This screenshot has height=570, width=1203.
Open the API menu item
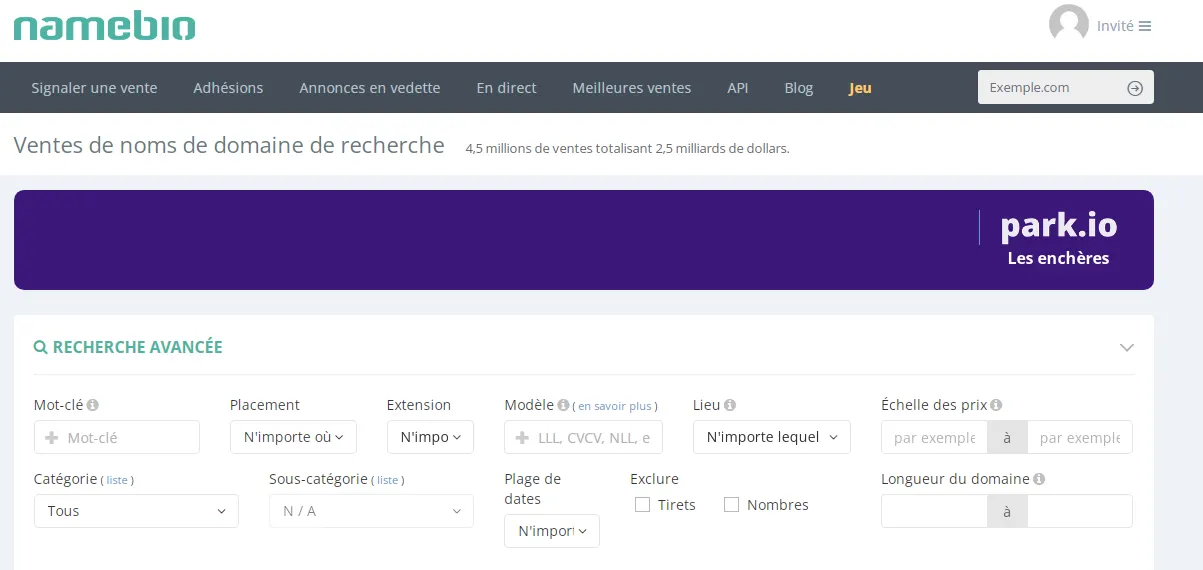tap(738, 88)
